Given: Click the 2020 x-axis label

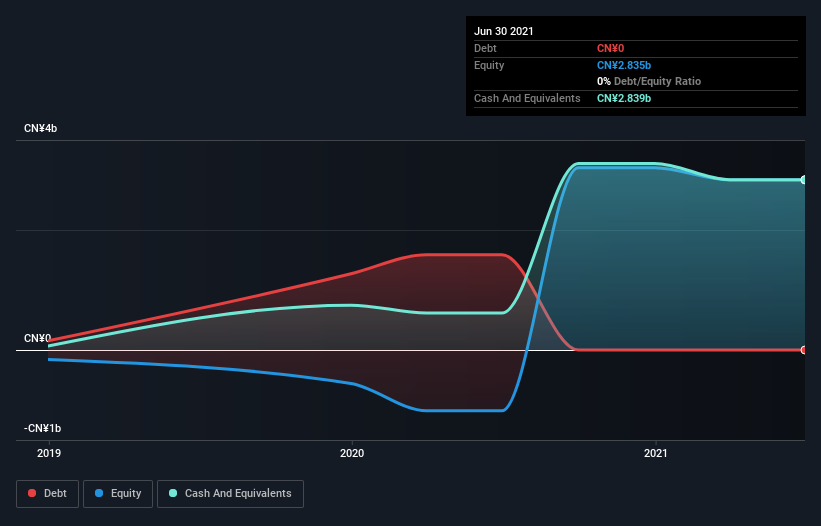Looking at the screenshot, I should pyautogui.click(x=352, y=453).
